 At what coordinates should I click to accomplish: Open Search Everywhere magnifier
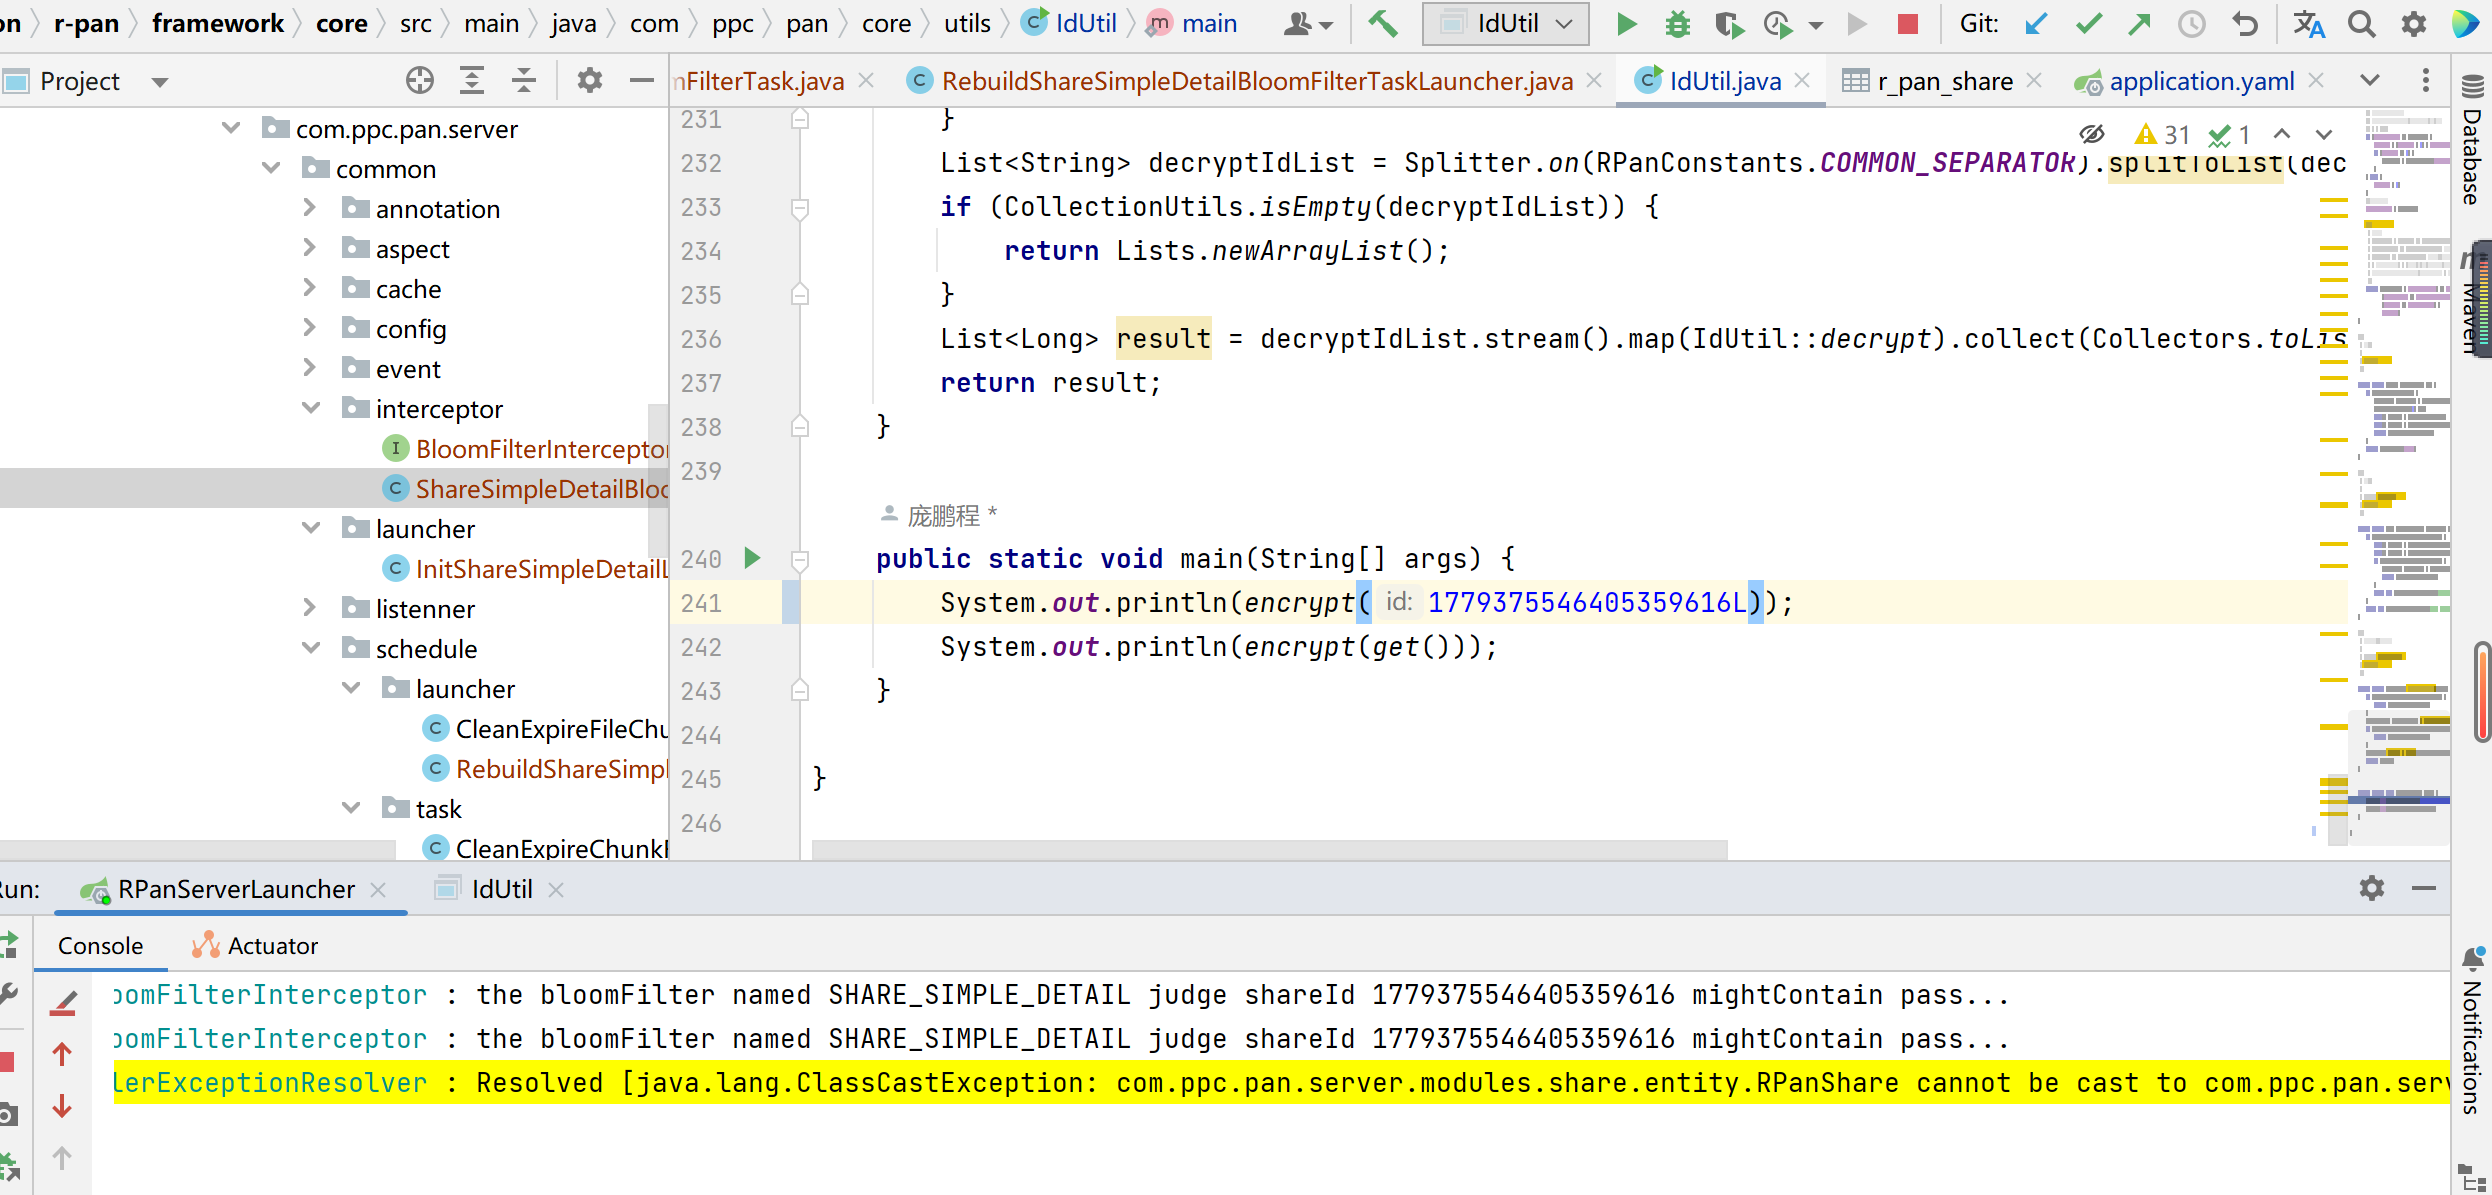(x=2361, y=23)
